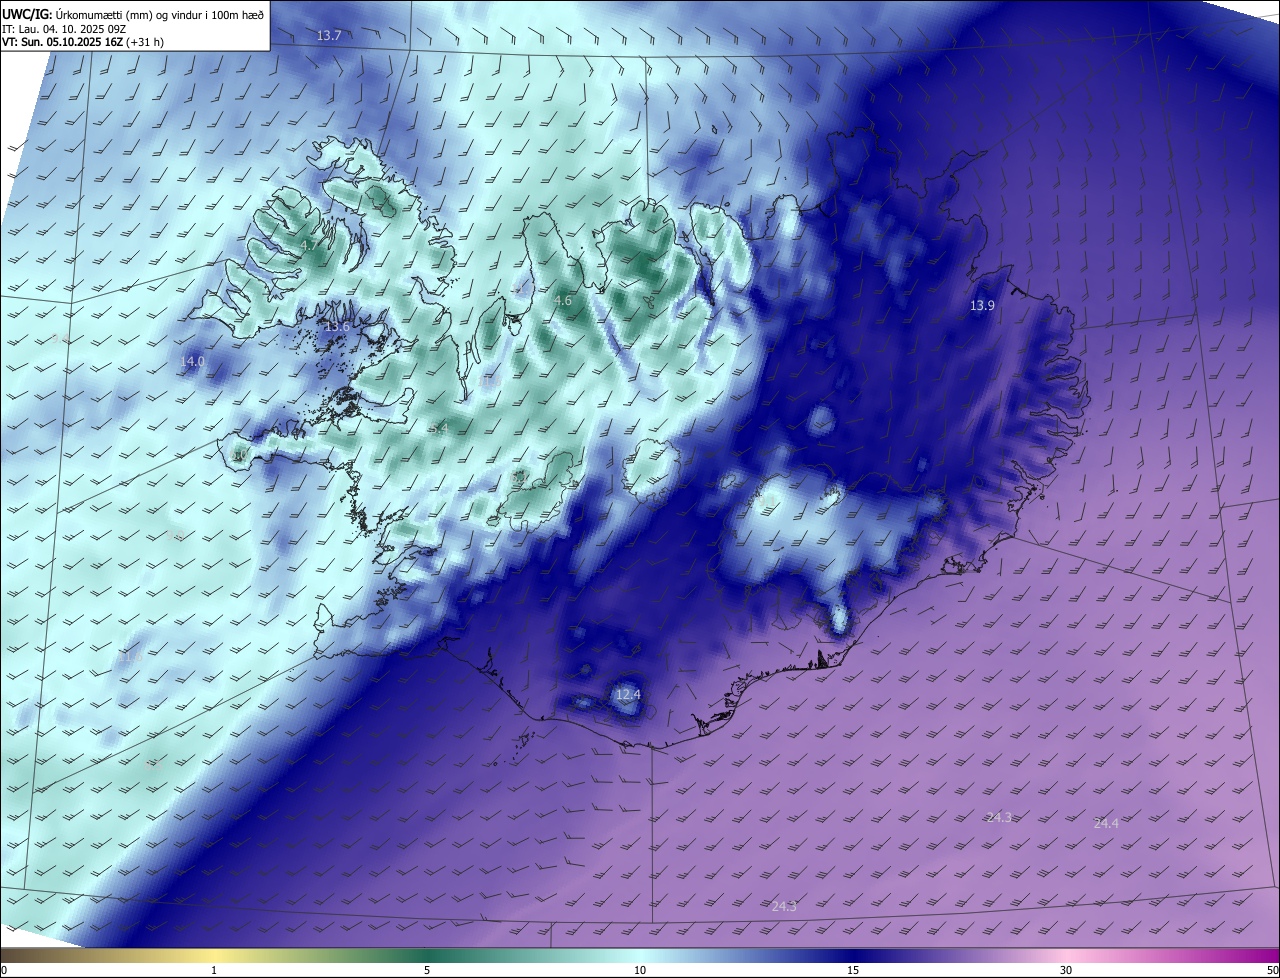Click the color scale label 0
Screen dimensions: 1280x978
pyautogui.click(x=3, y=970)
